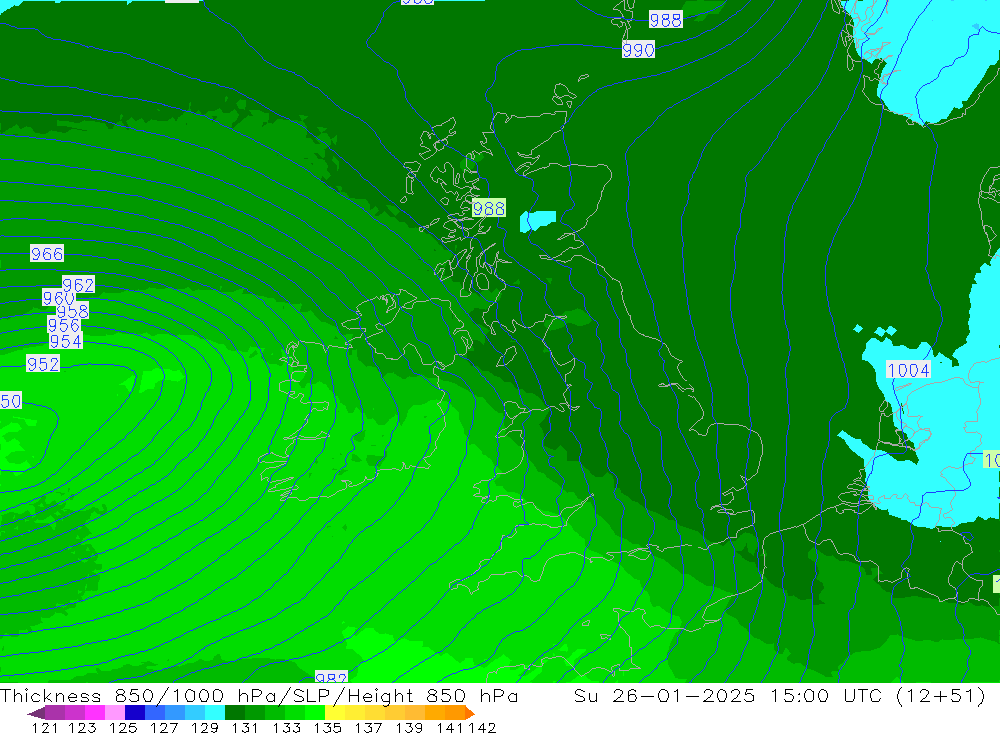Click the 952 pressure contour label
Viewport: 1000px width, 733px height.
tap(43, 364)
